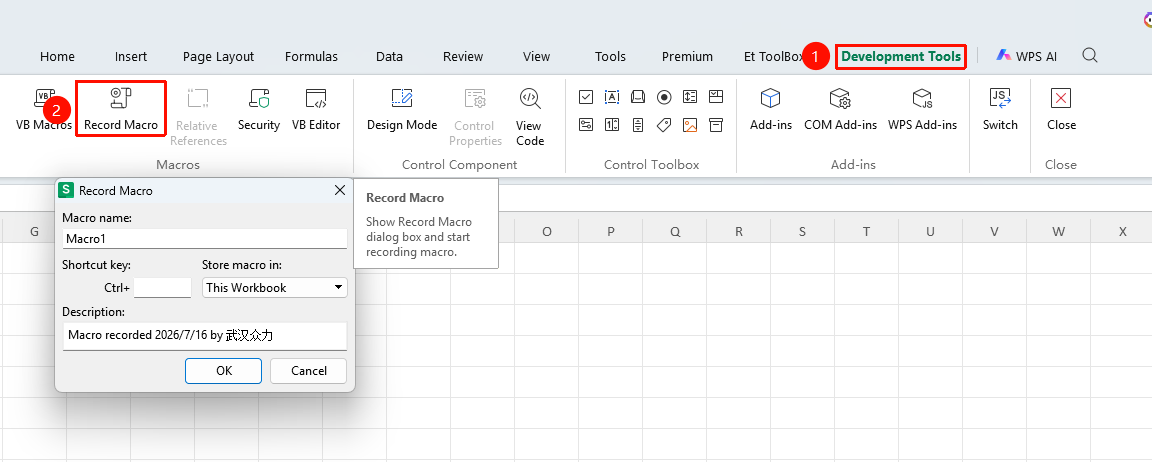The image size is (1152, 462).
Task: Insert a Text Box control
Action: coord(612,96)
